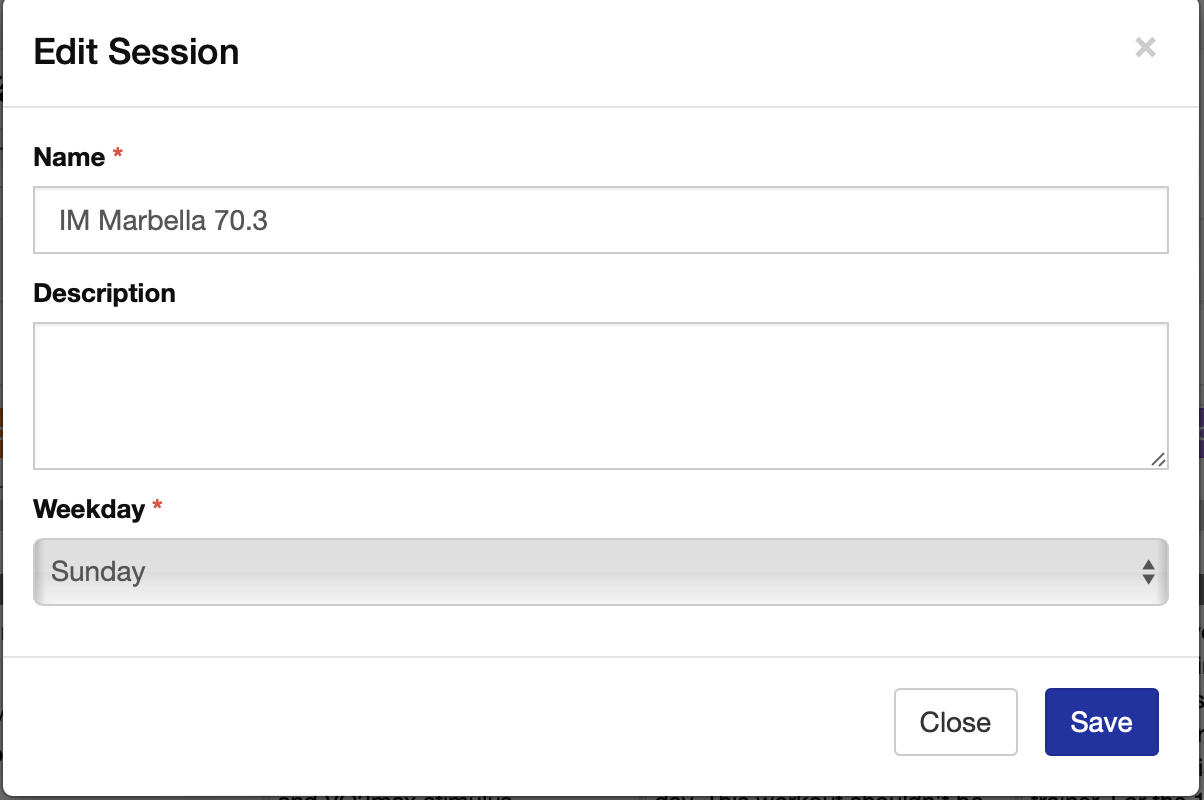Save the session with the blue button

tap(1101, 722)
